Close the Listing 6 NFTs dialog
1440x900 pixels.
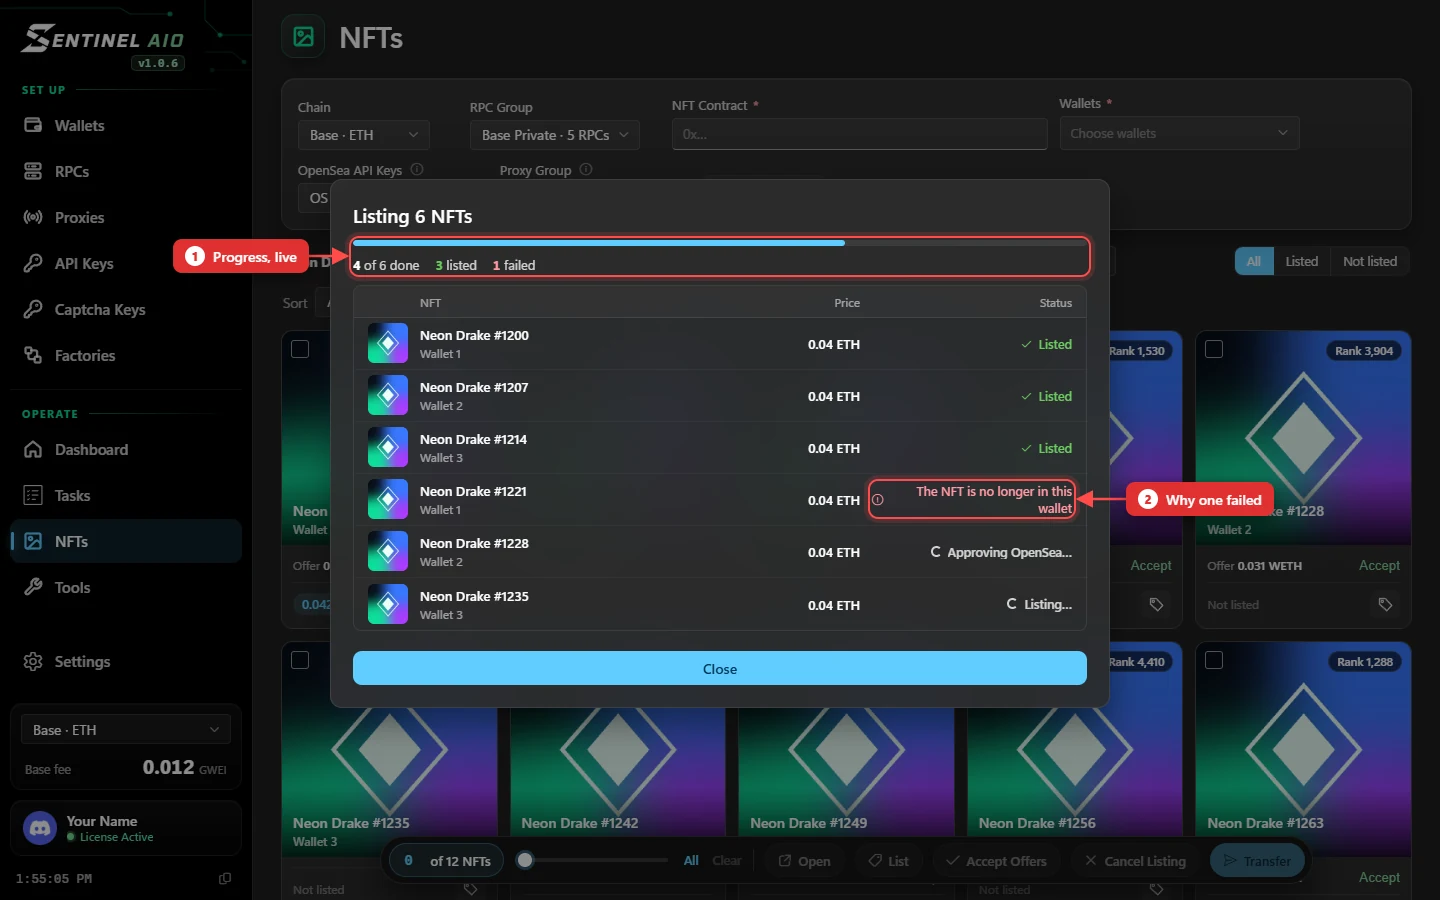point(720,669)
